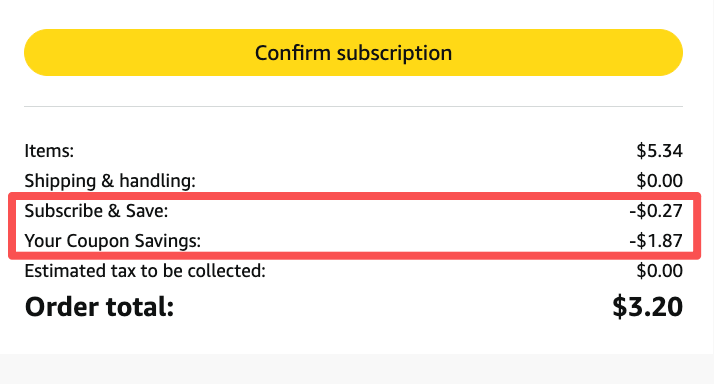The height and width of the screenshot is (384, 714).
Task: Click the $3.20 order total amount
Action: click(647, 307)
